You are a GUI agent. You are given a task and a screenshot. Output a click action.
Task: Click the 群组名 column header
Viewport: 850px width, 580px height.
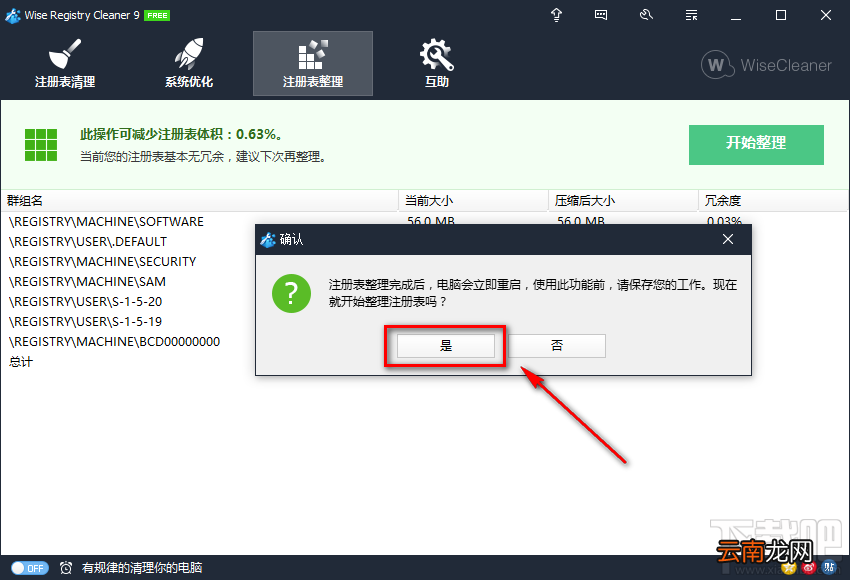199,201
